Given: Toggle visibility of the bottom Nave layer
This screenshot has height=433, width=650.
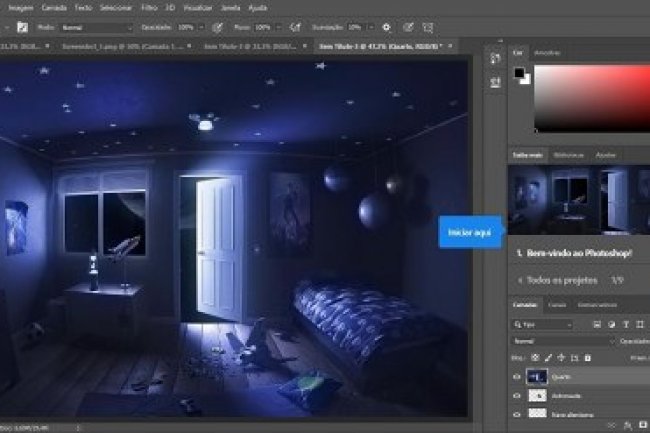Looking at the screenshot, I should (x=517, y=414).
